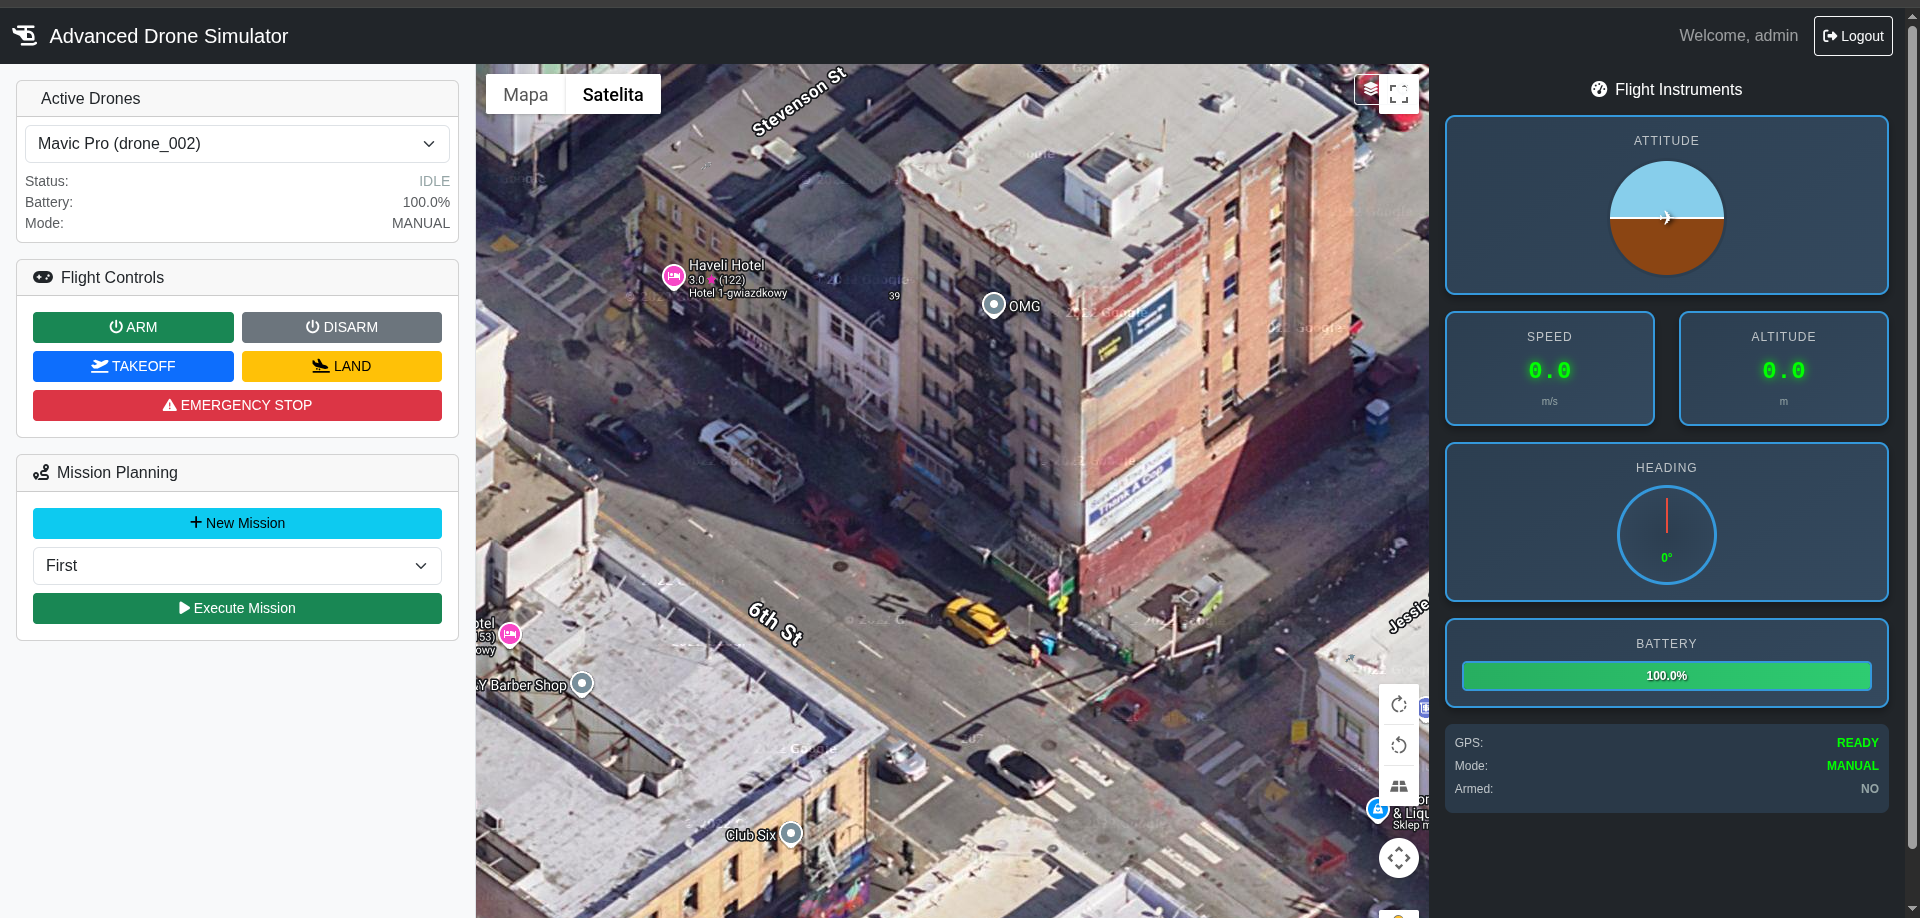Expand the First mission dropdown

tap(237, 566)
